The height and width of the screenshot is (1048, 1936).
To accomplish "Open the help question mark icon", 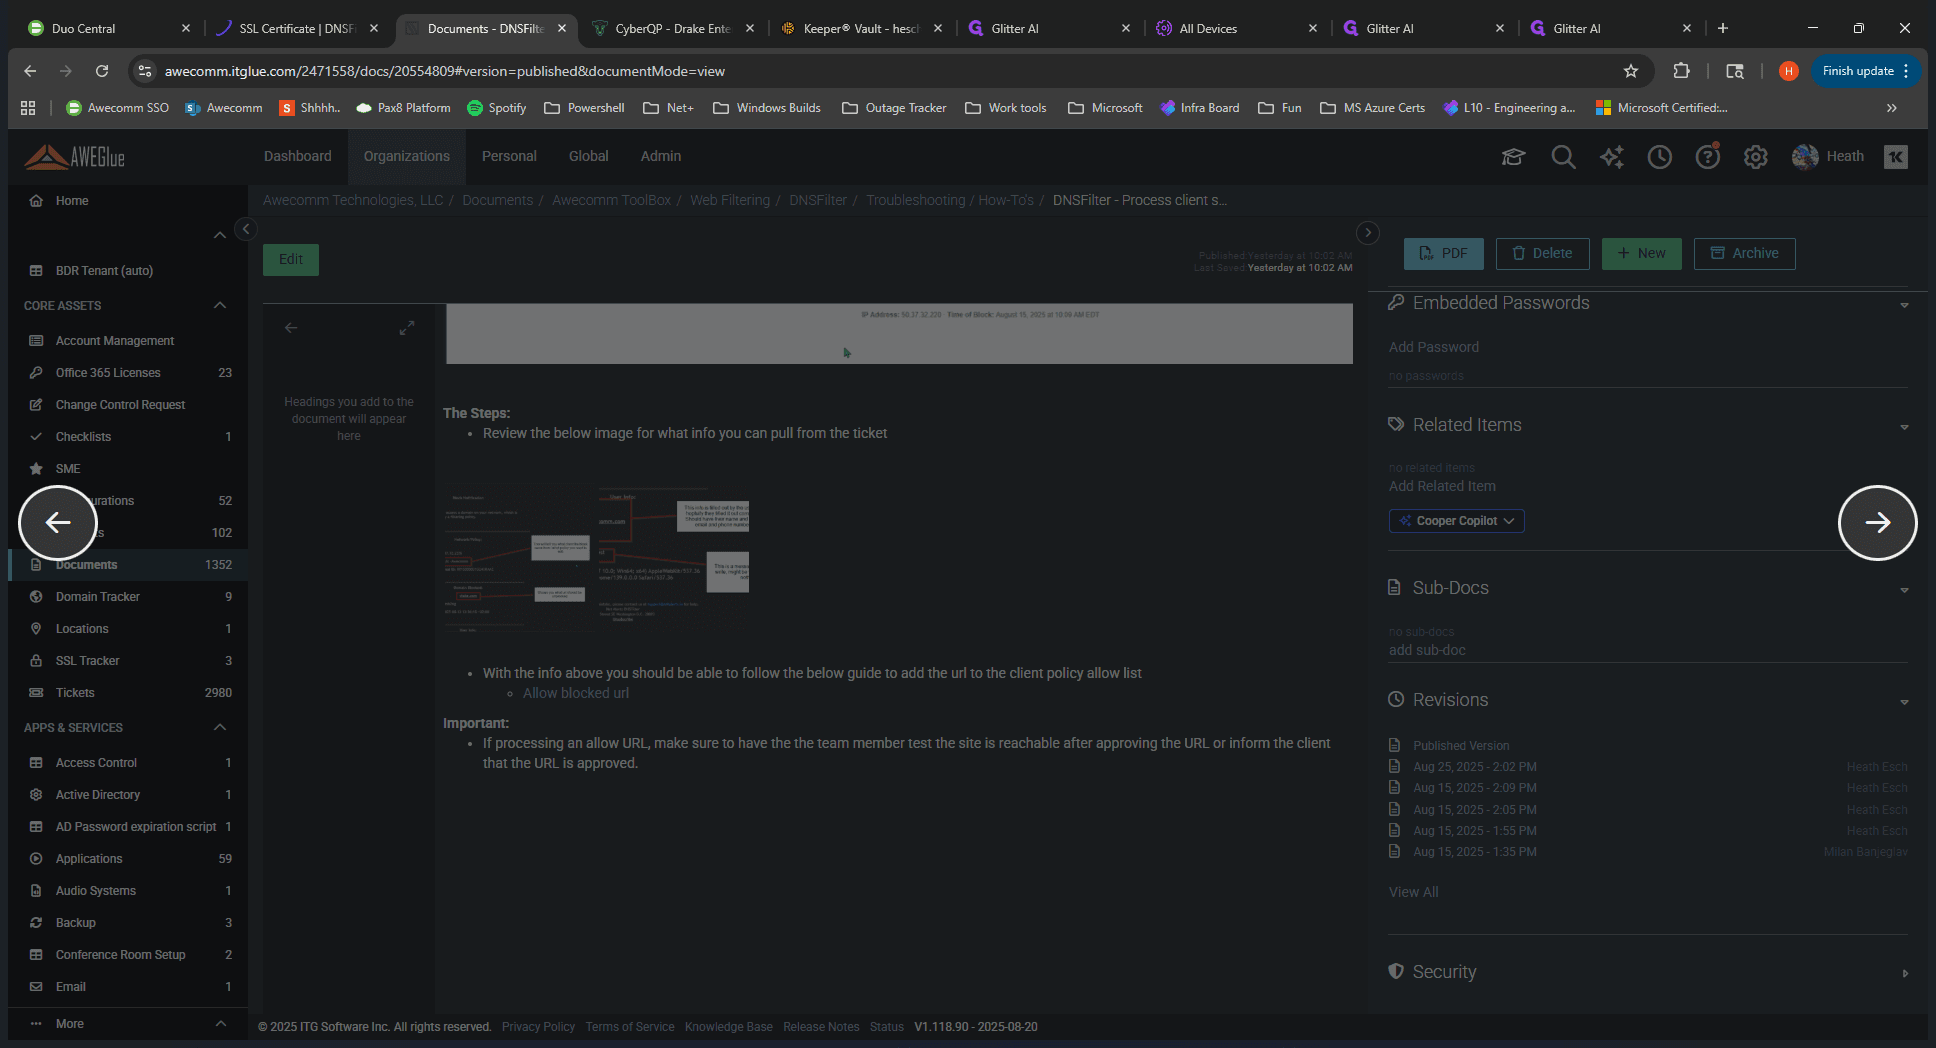I will pos(1707,157).
